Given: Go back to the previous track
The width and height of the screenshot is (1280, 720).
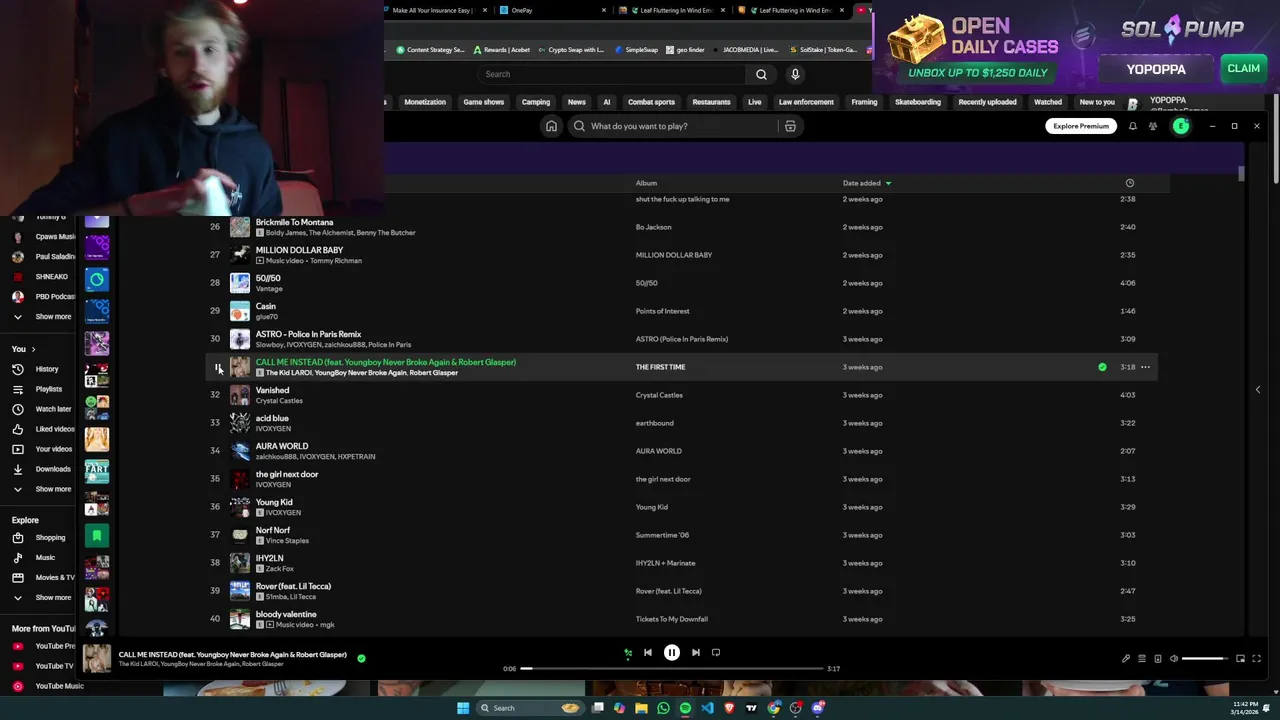Looking at the screenshot, I should point(647,652).
